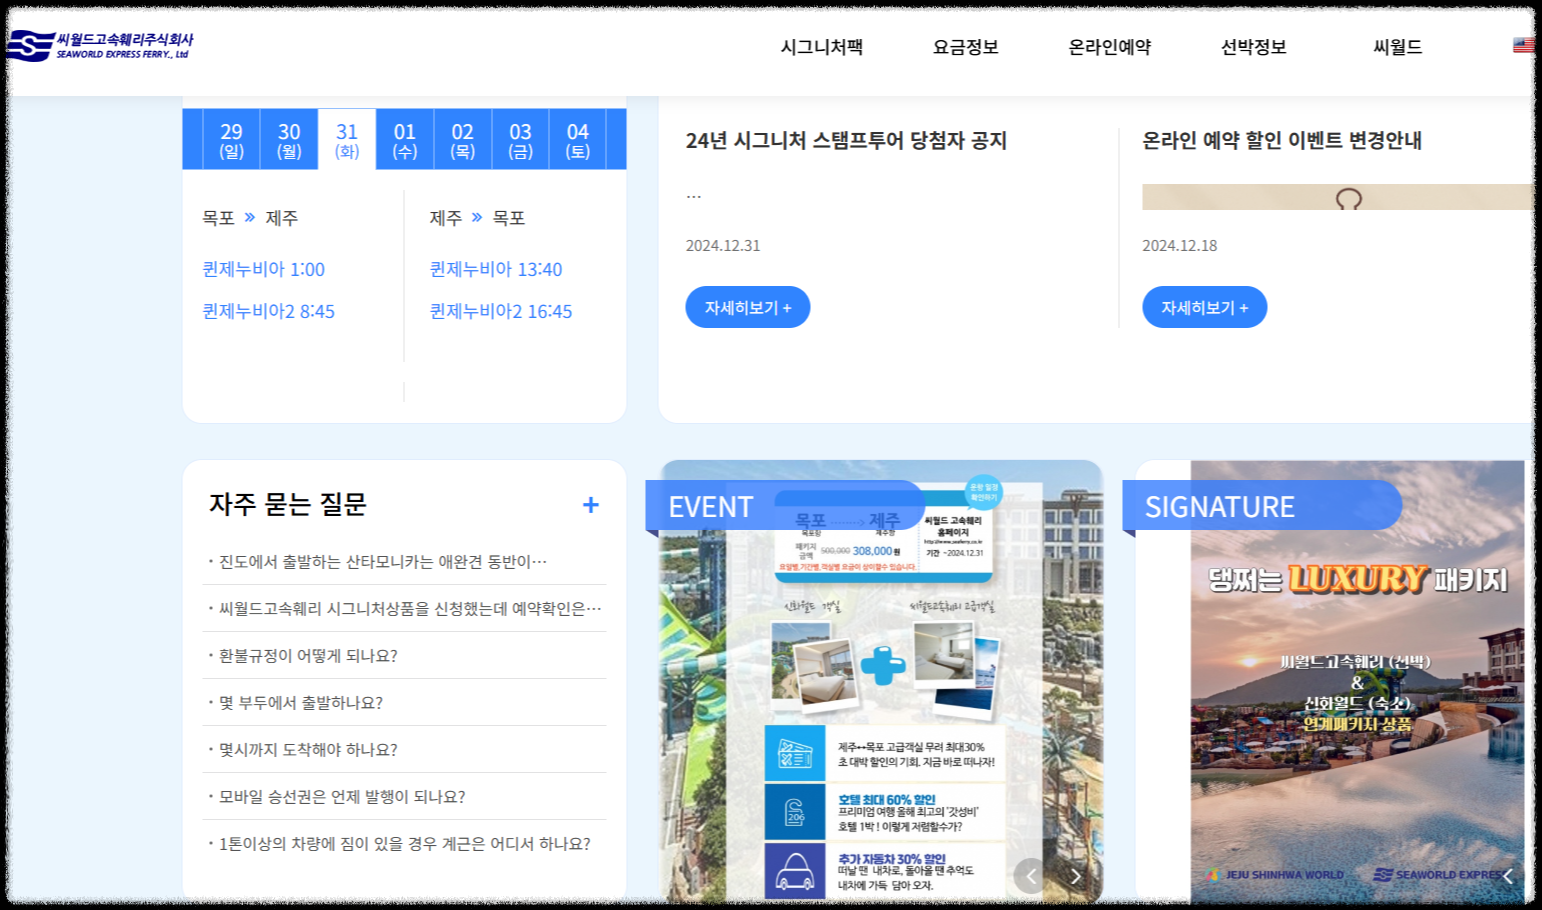
Task: Click left arrow on EVENT banner carousel
Action: click(1031, 875)
